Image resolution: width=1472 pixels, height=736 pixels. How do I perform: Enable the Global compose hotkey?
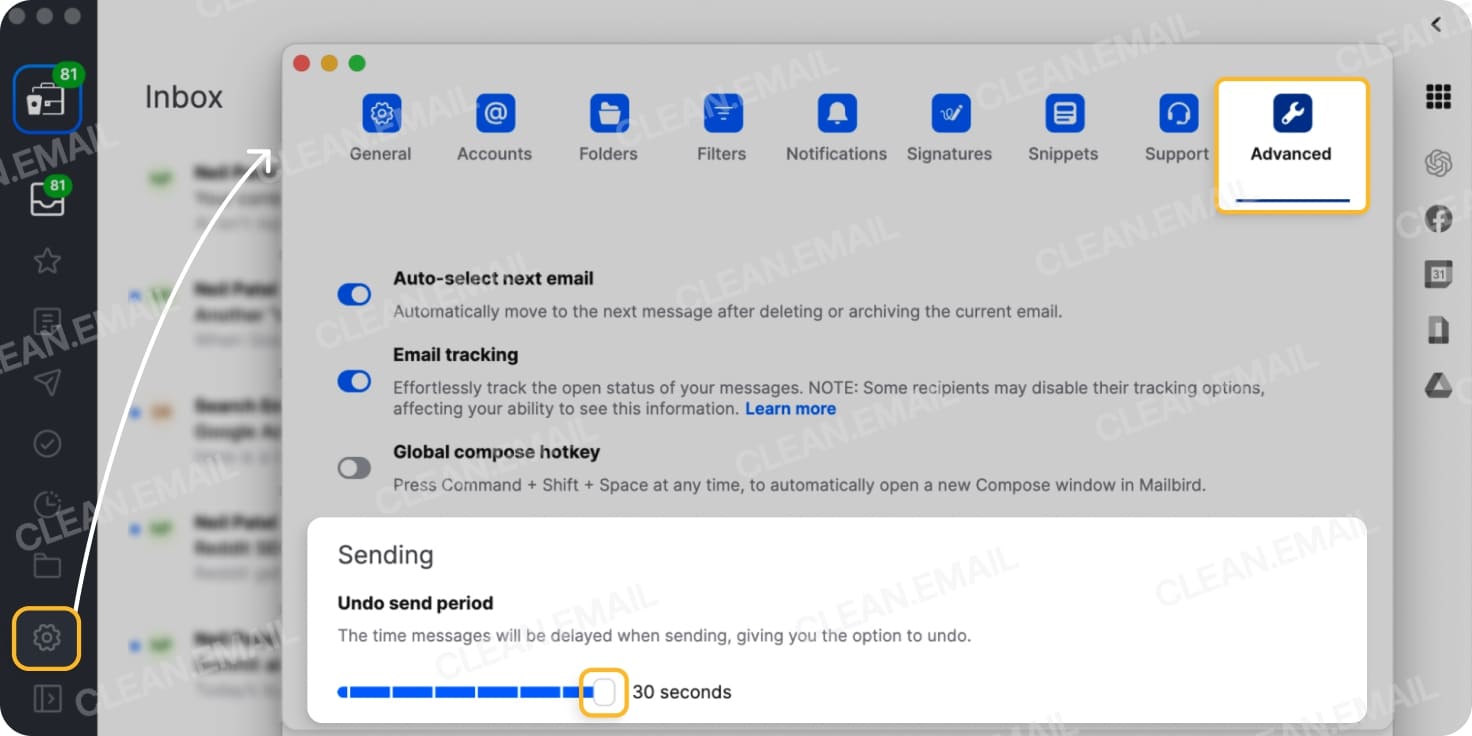[x=354, y=467]
